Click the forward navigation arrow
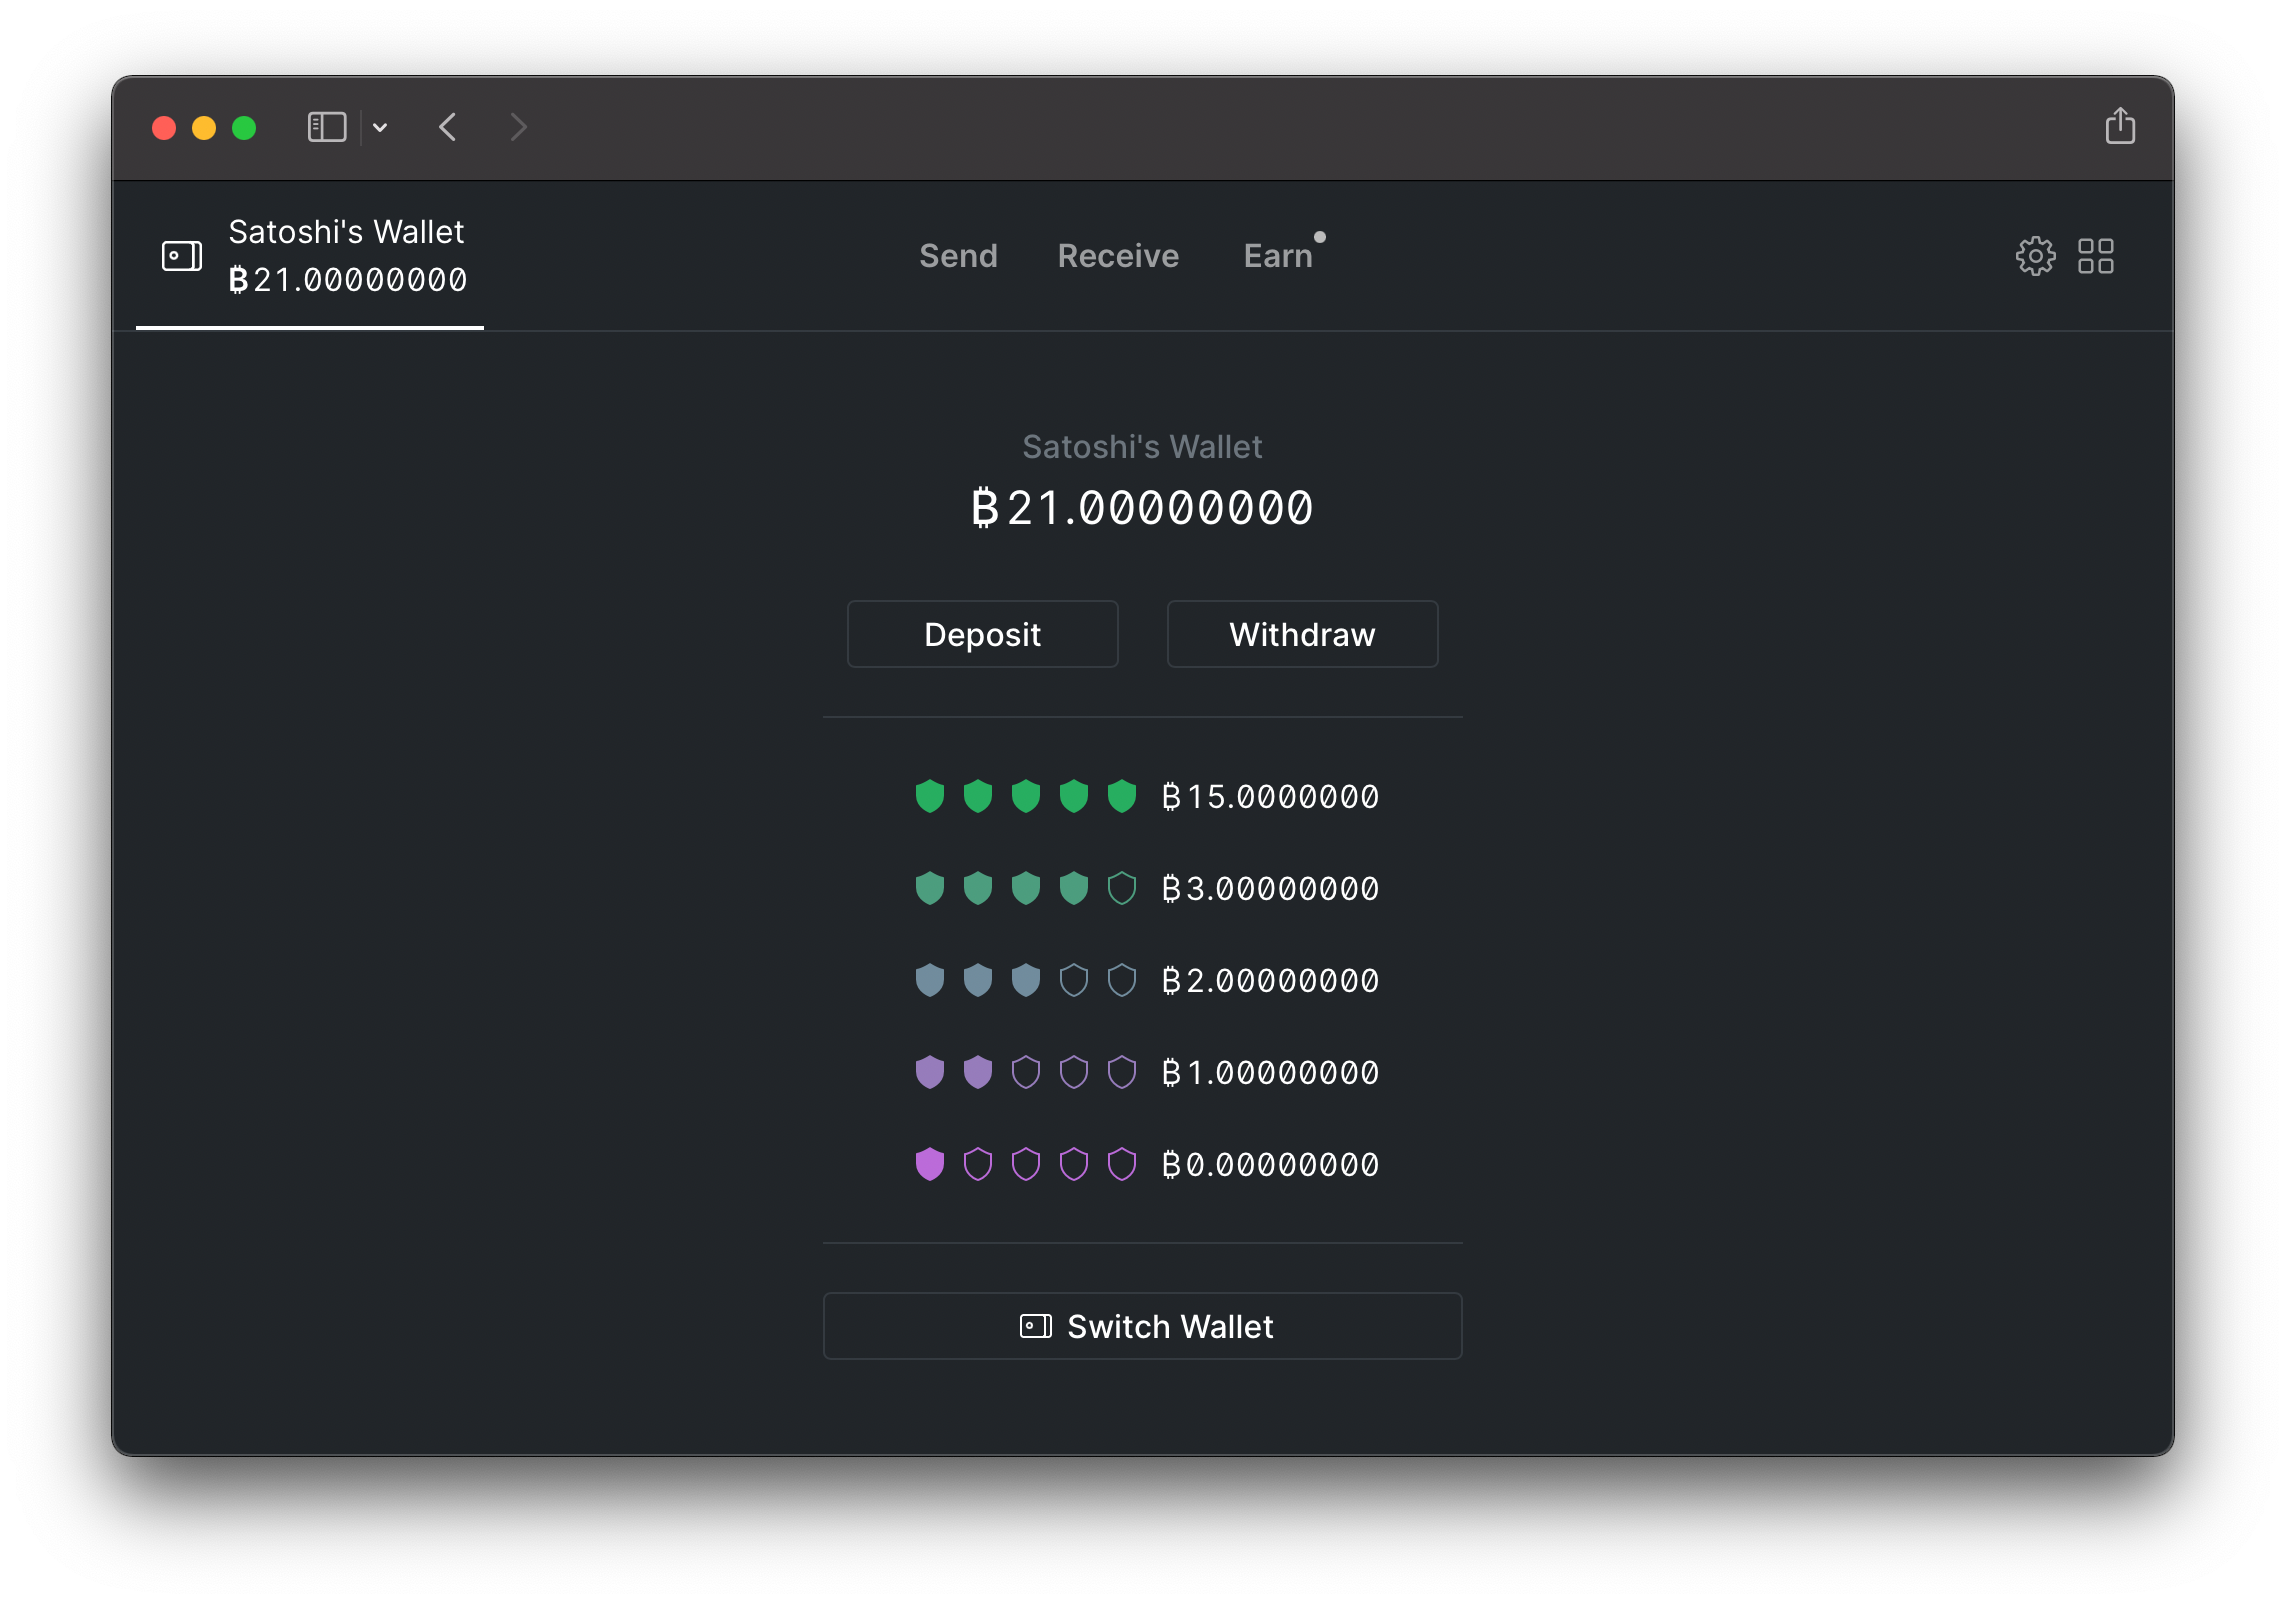This screenshot has height=1604, width=2286. tap(517, 127)
